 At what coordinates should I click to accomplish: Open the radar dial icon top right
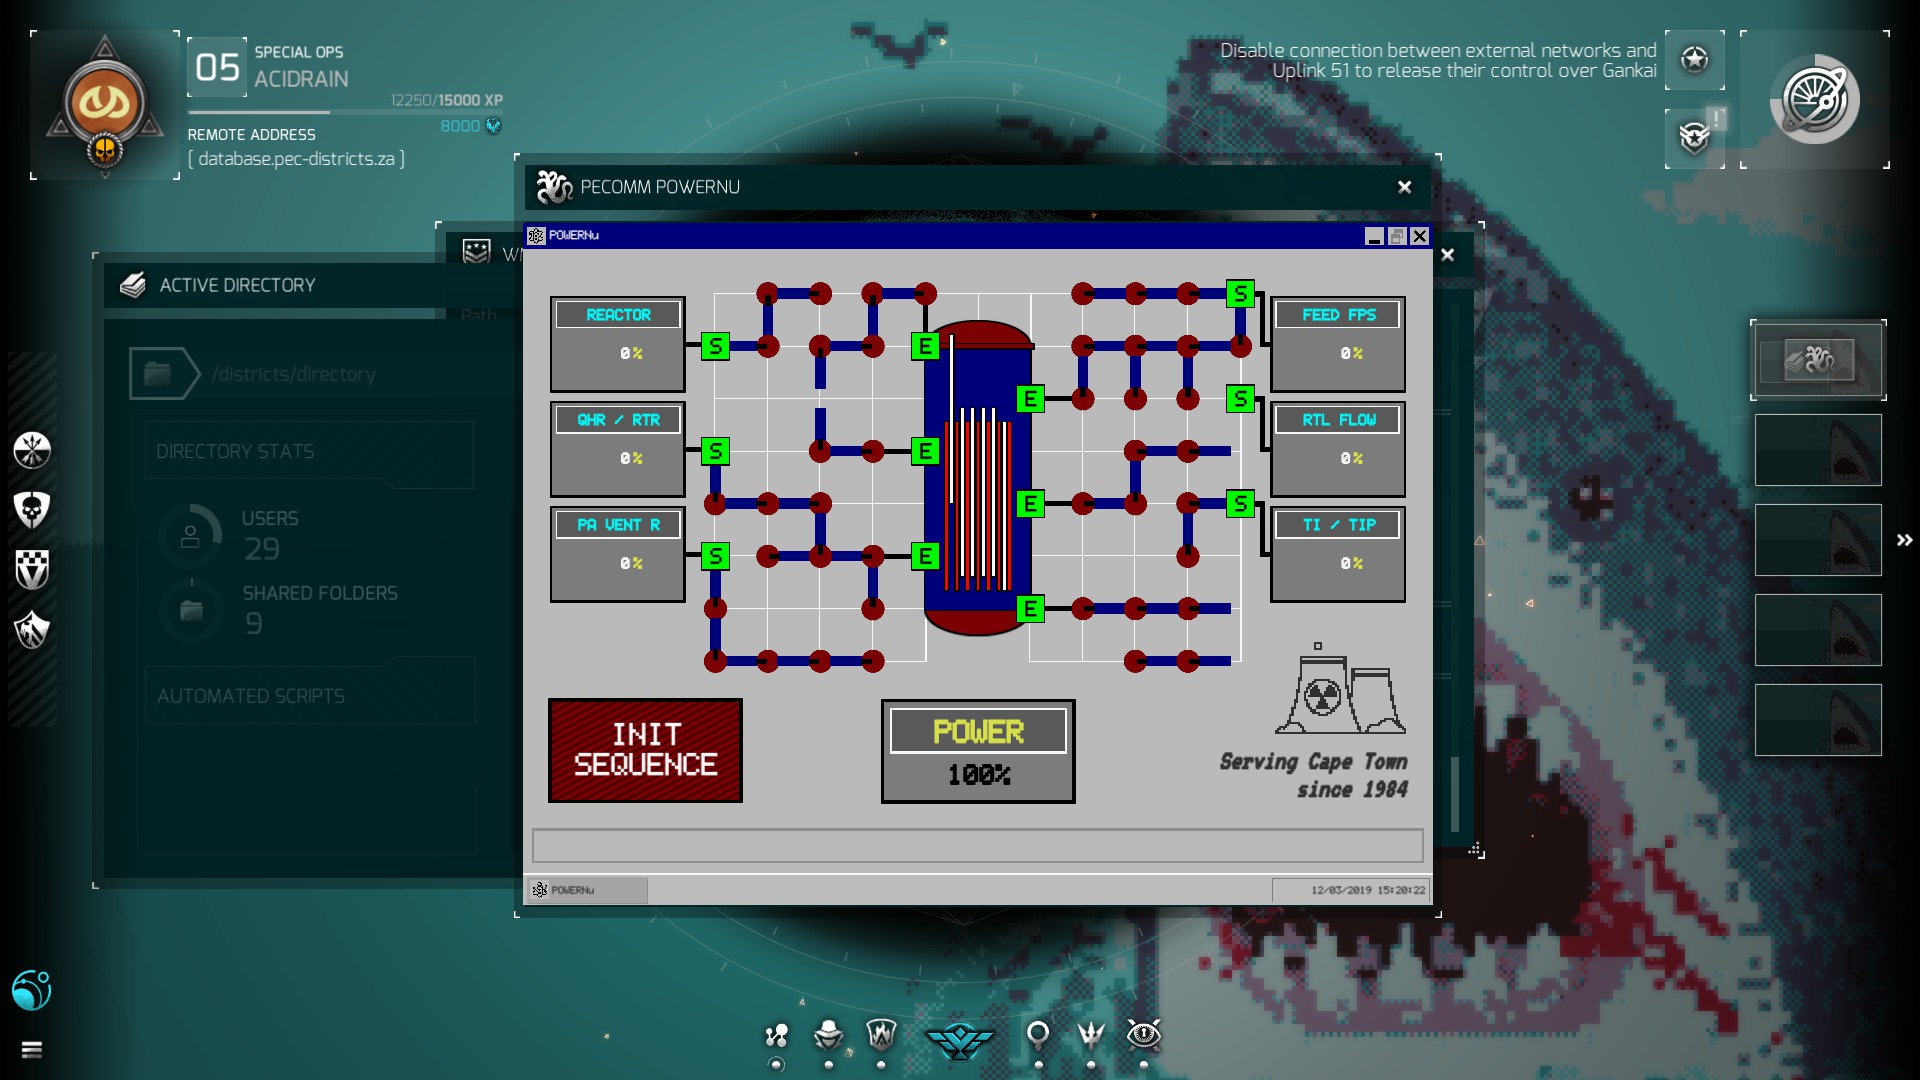(1814, 100)
